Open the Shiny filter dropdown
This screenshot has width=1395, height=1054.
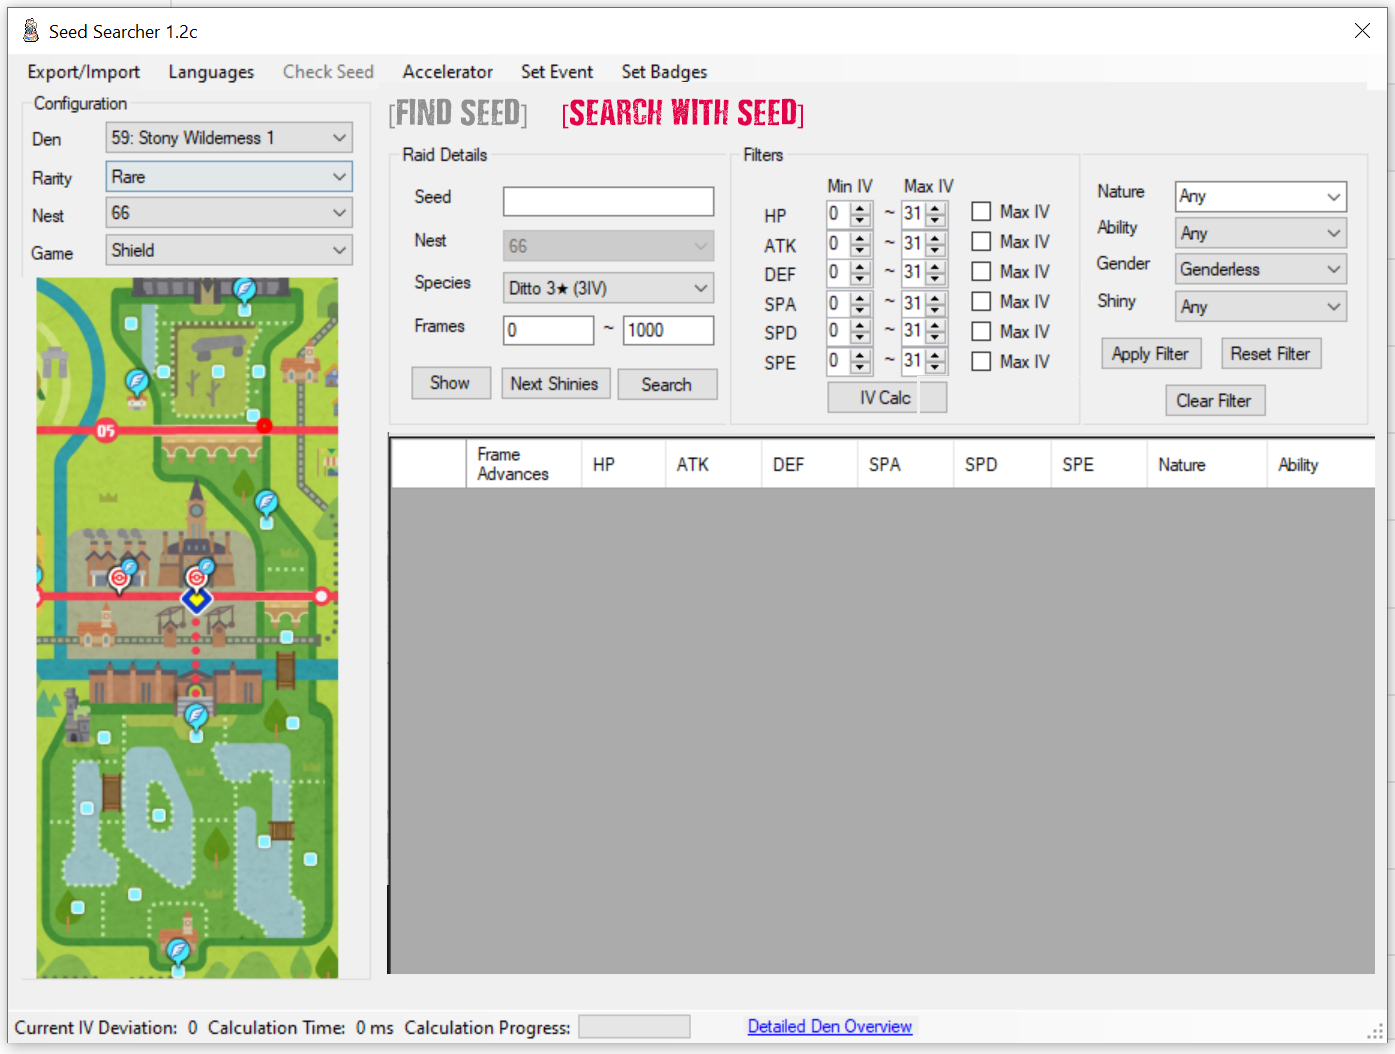1260,307
